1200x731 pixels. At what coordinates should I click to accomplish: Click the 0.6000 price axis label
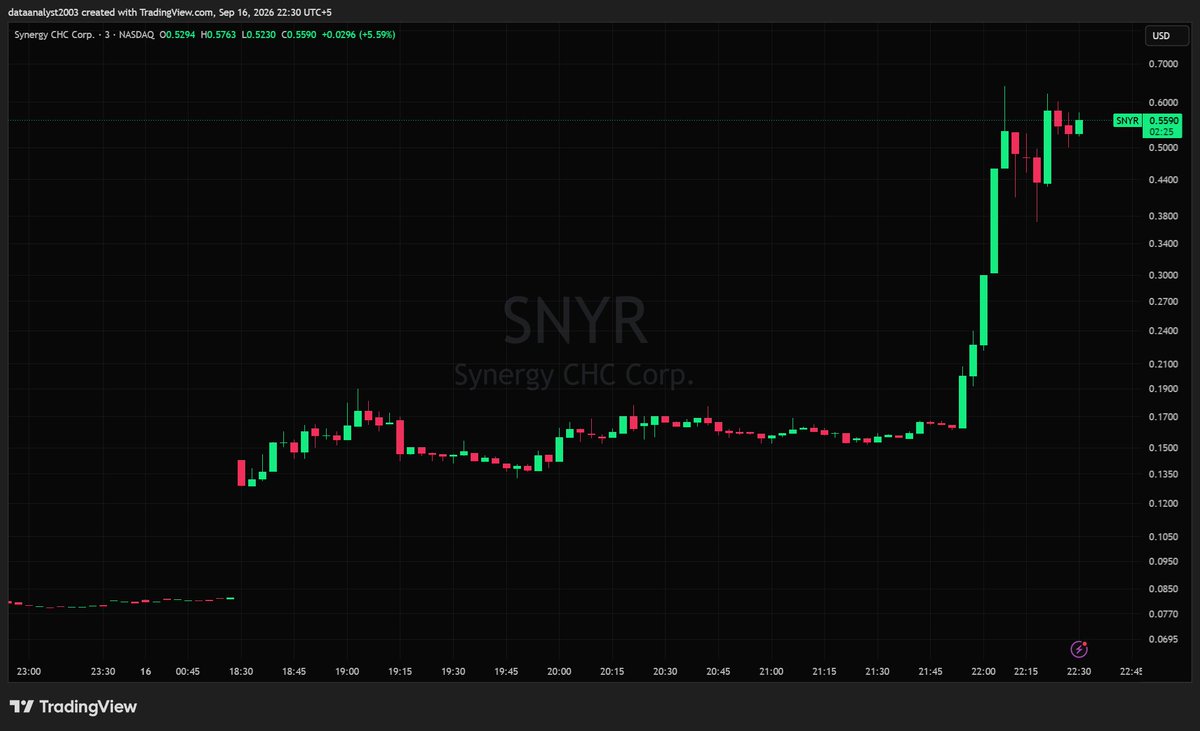tap(1163, 102)
